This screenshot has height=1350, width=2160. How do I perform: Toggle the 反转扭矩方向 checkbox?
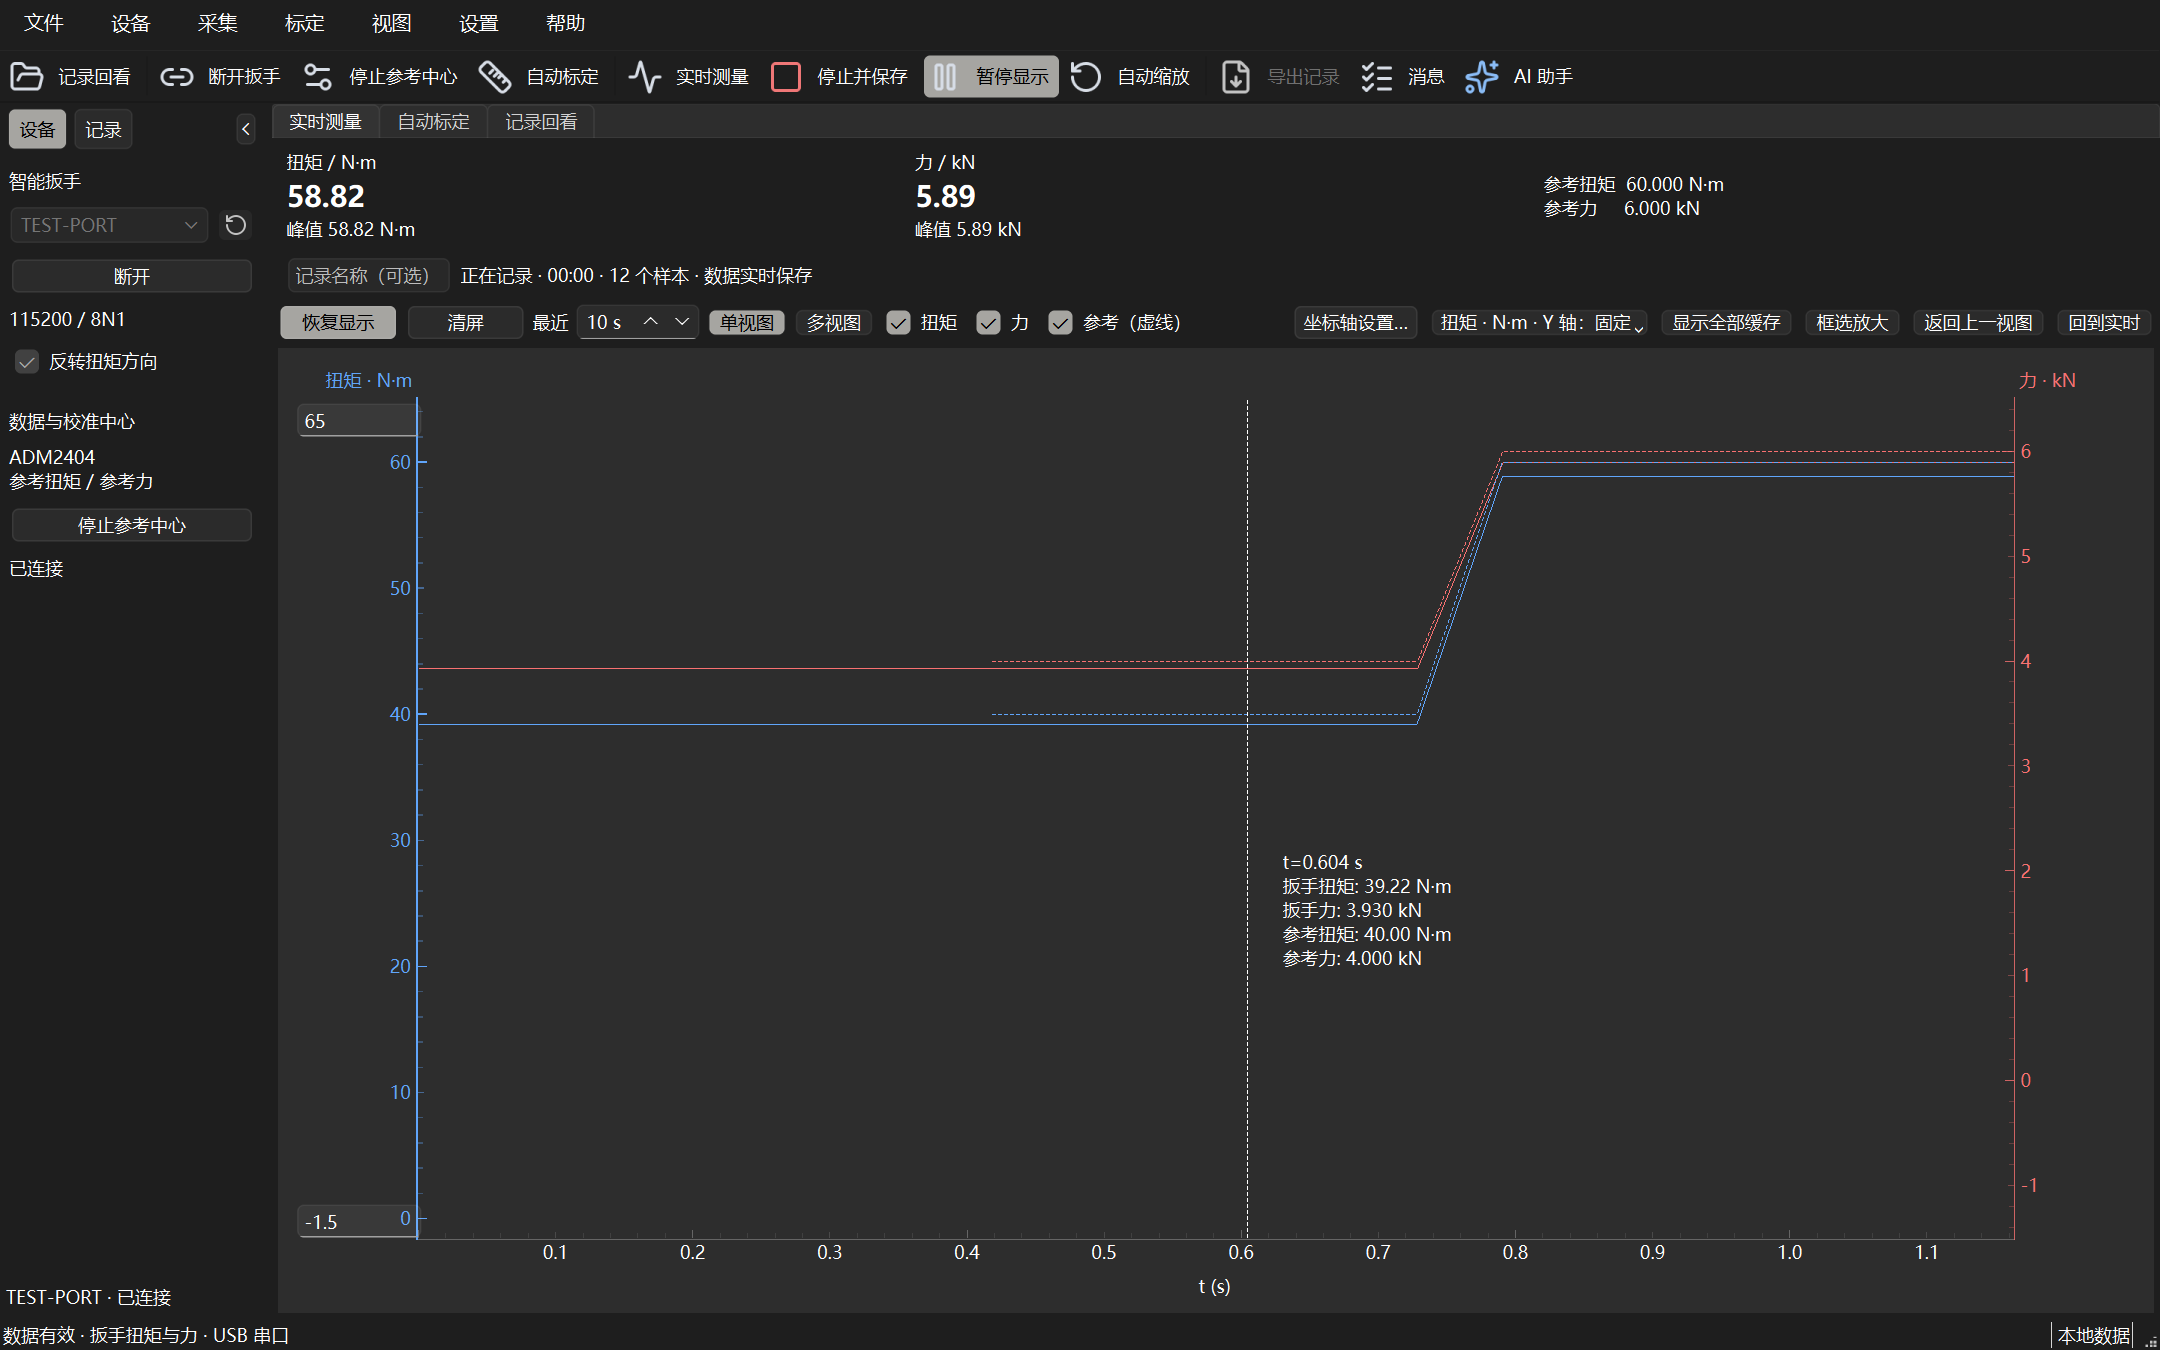pyautogui.click(x=27, y=362)
